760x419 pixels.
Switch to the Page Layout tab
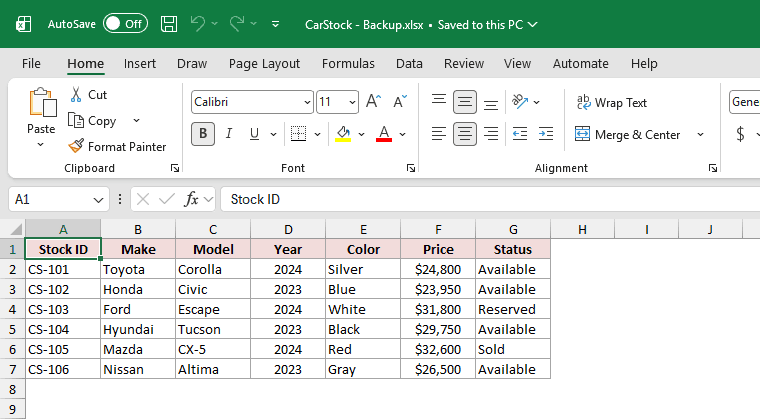click(264, 64)
